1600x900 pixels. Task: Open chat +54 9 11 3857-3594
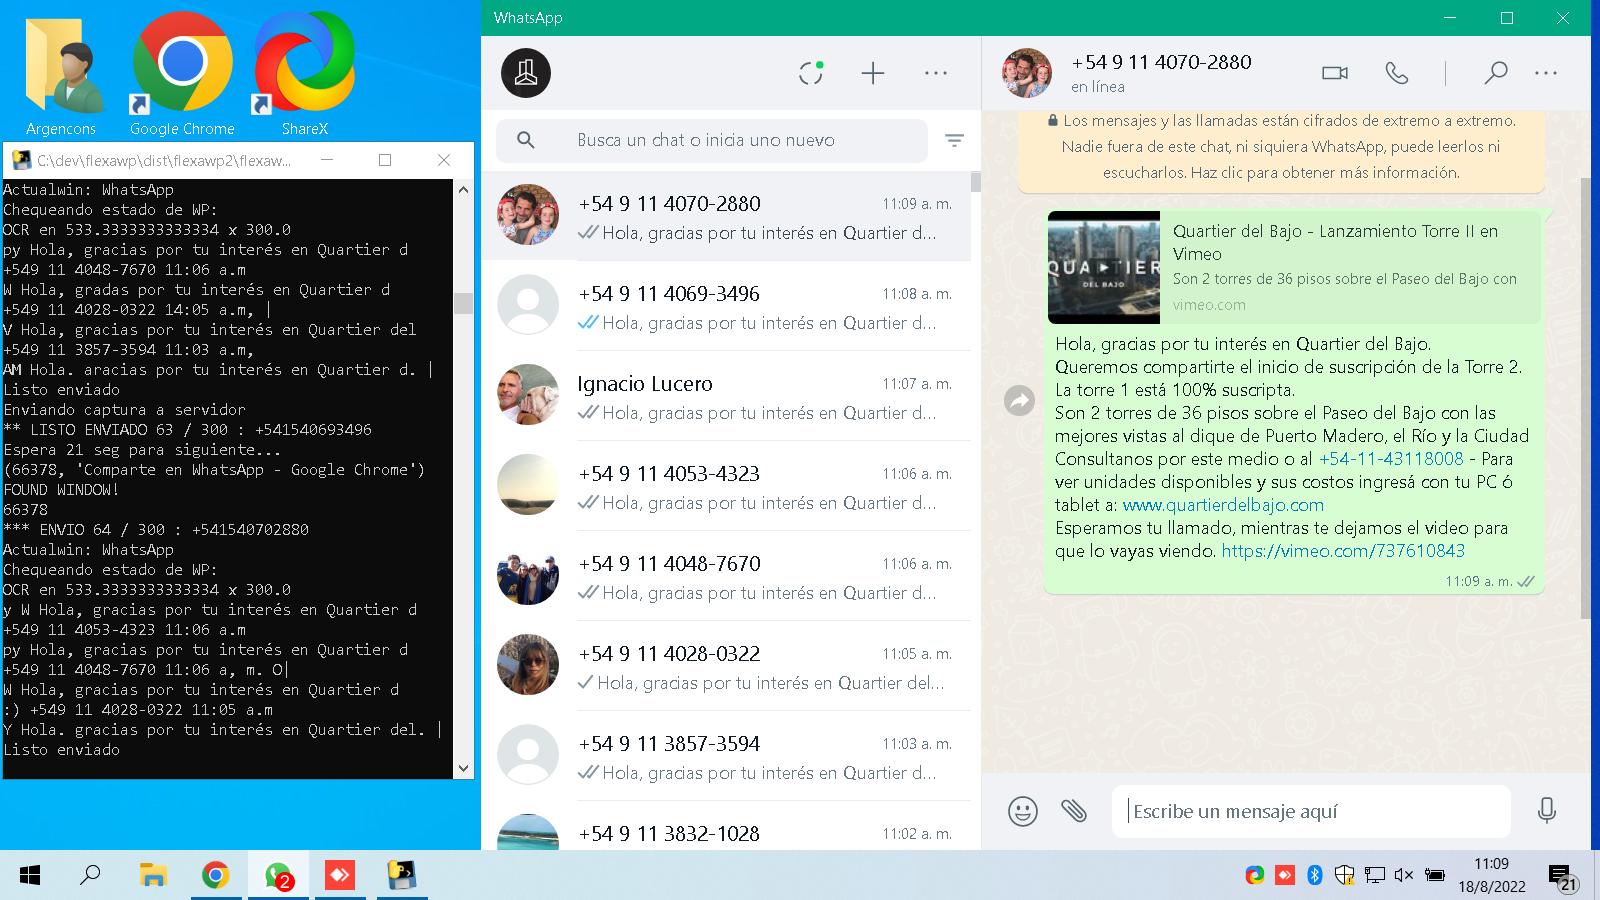coord(726,756)
